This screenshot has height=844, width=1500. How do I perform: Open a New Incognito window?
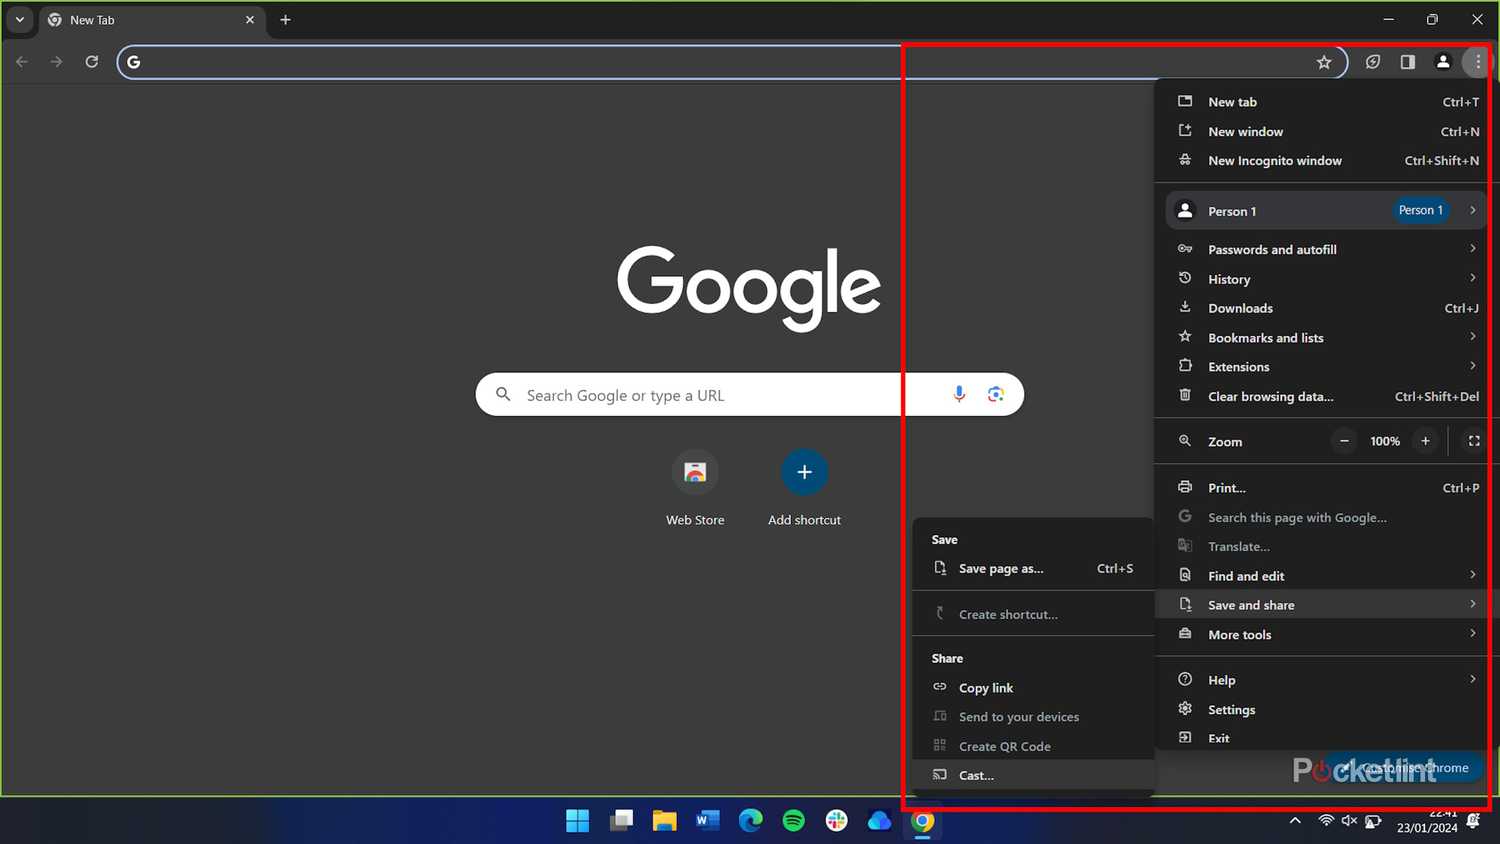[x=1274, y=160]
